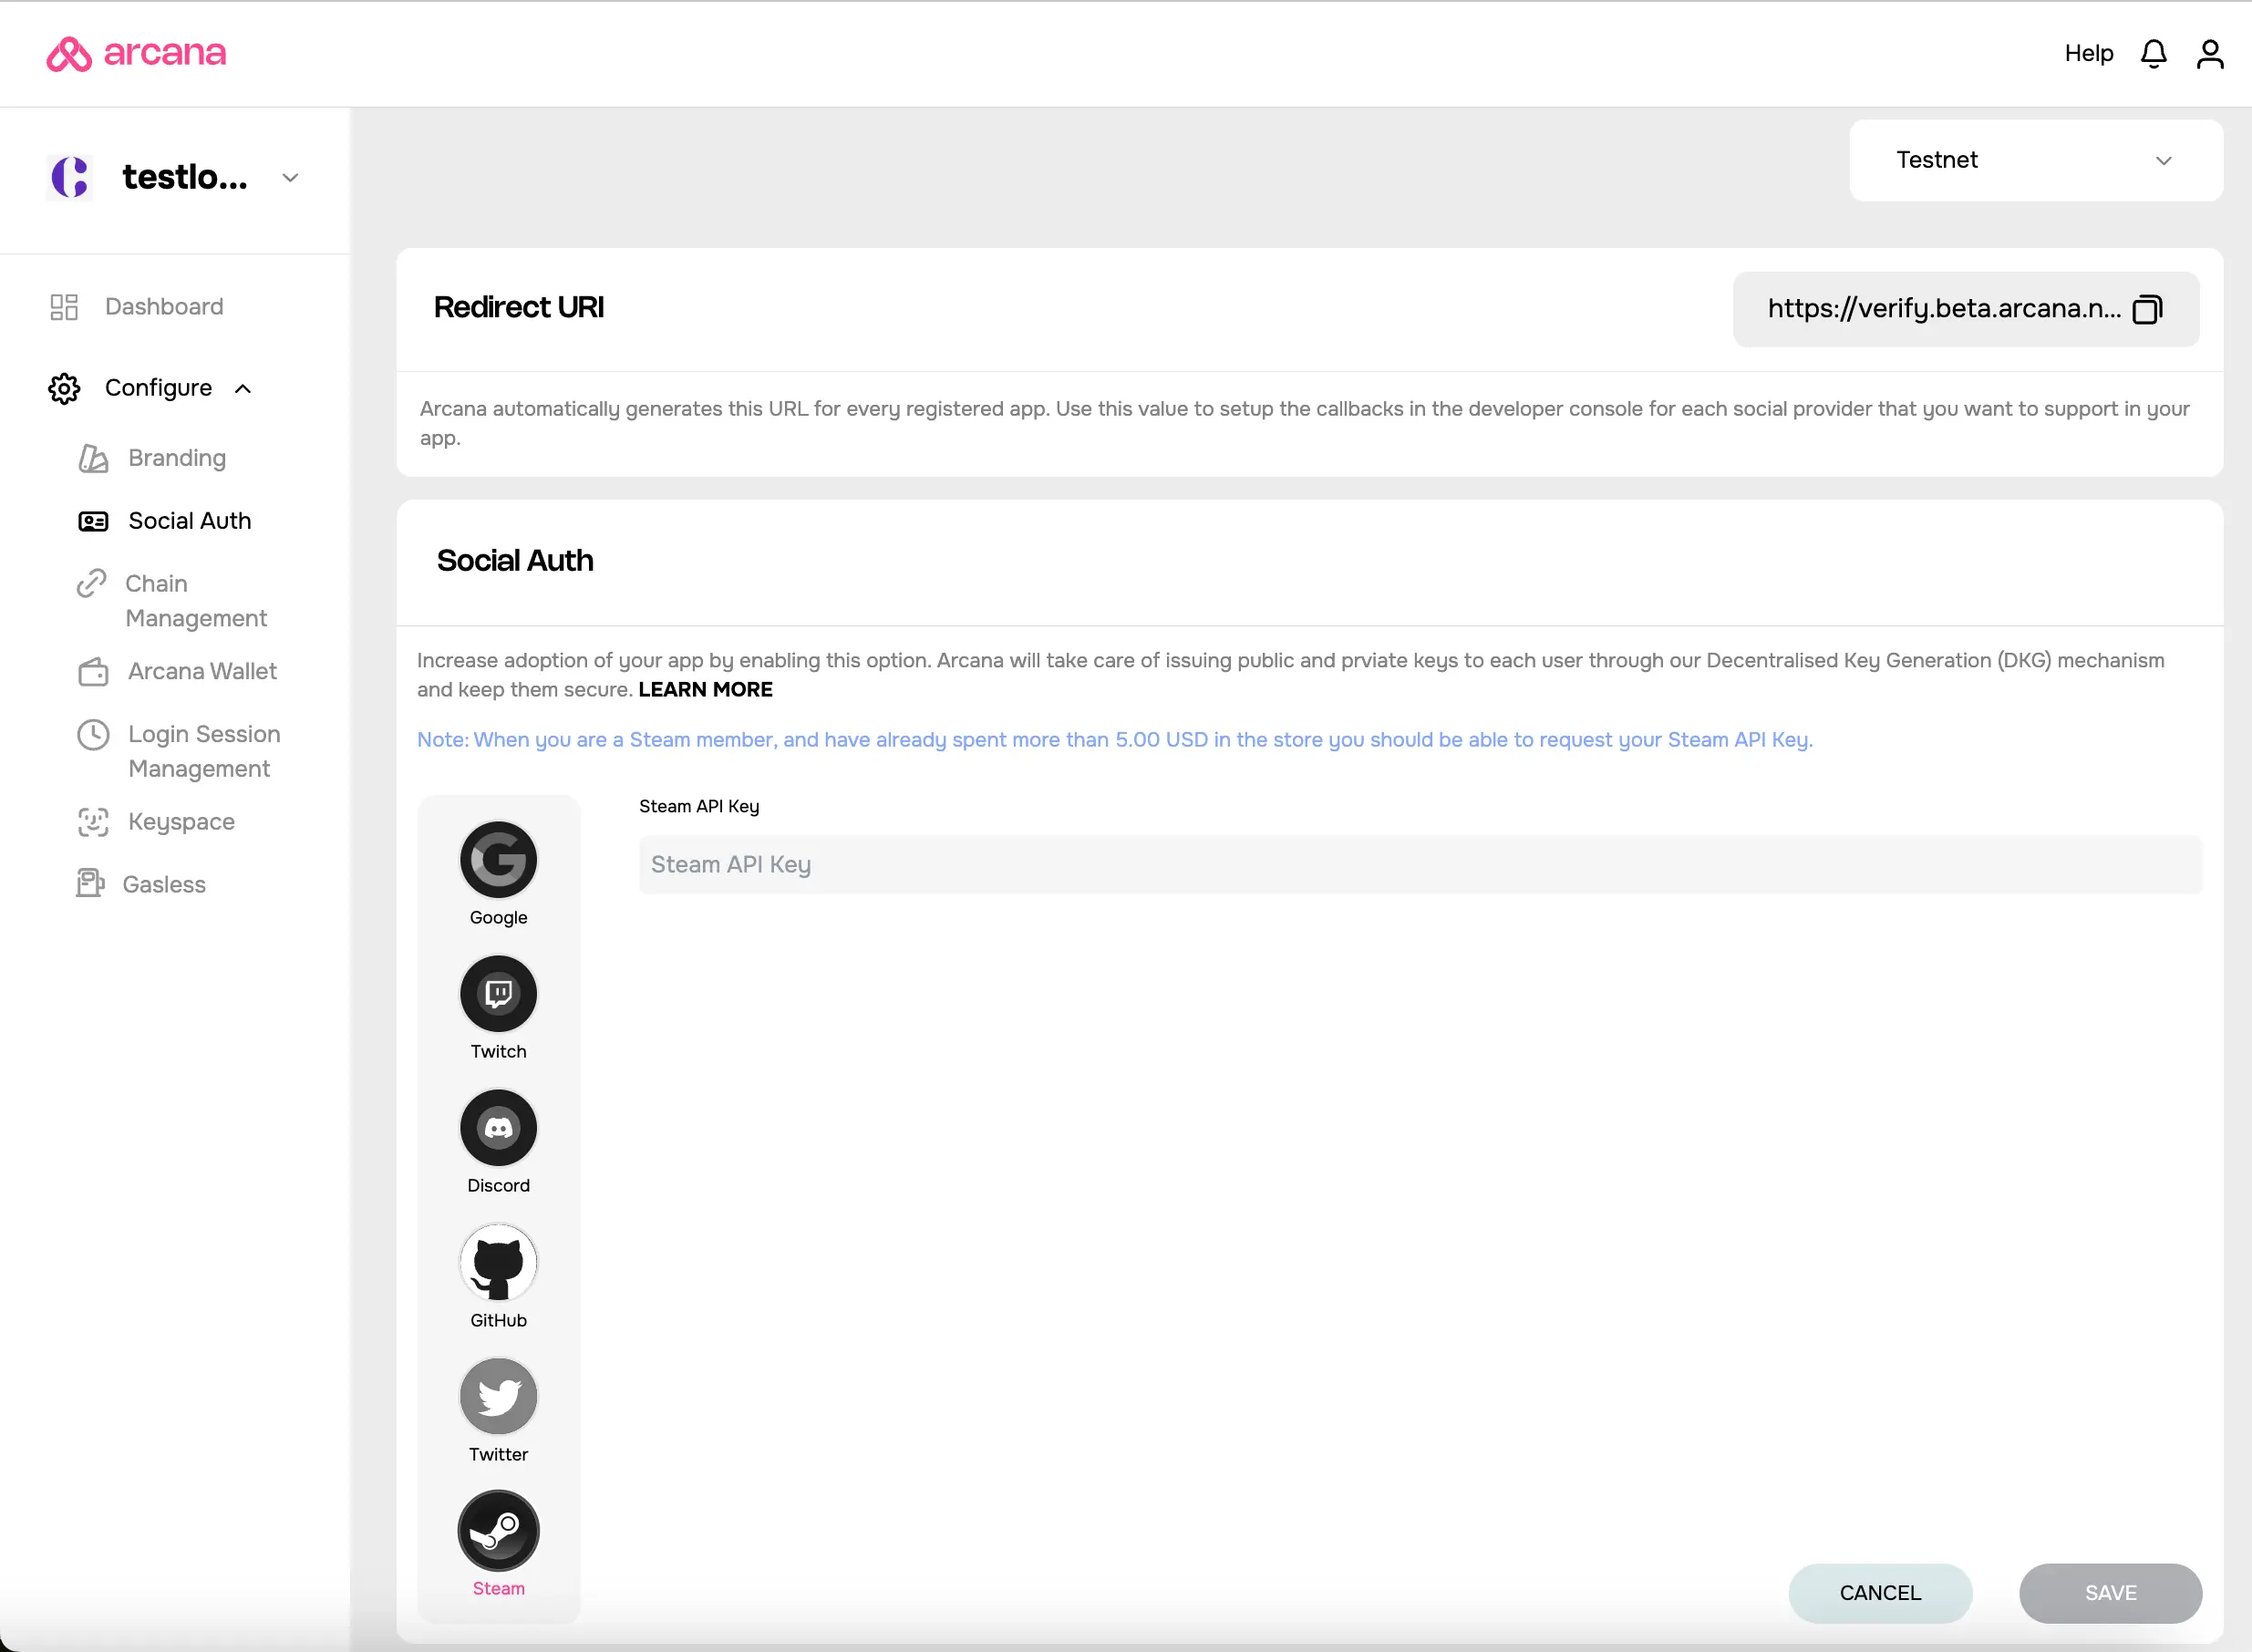Viewport: 2252px width, 1652px height.
Task: Click the LEARN MORE link
Action: [x=705, y=690]
